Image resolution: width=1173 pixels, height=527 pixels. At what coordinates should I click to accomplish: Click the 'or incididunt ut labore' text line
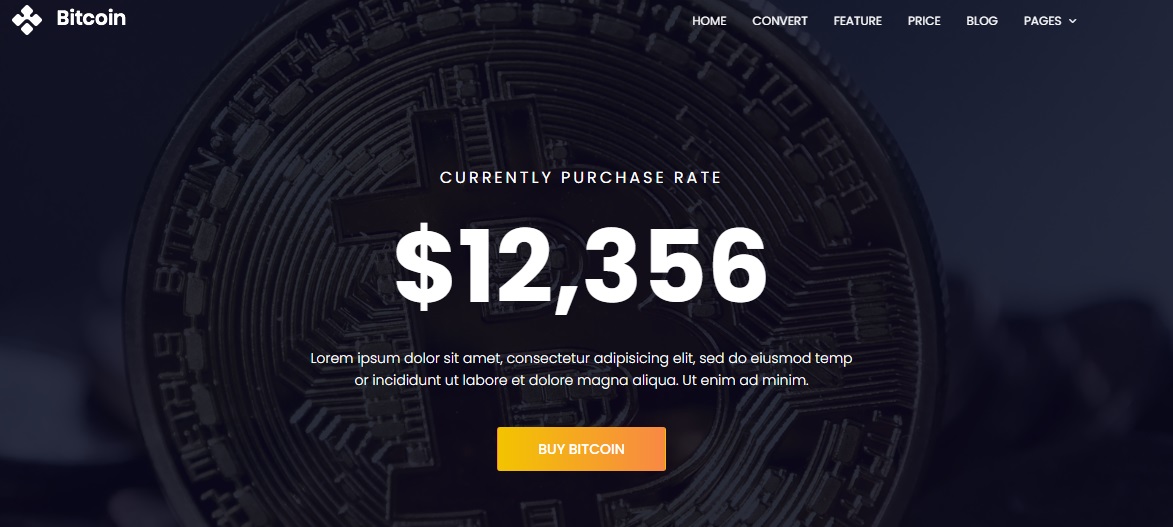(581, 380)
